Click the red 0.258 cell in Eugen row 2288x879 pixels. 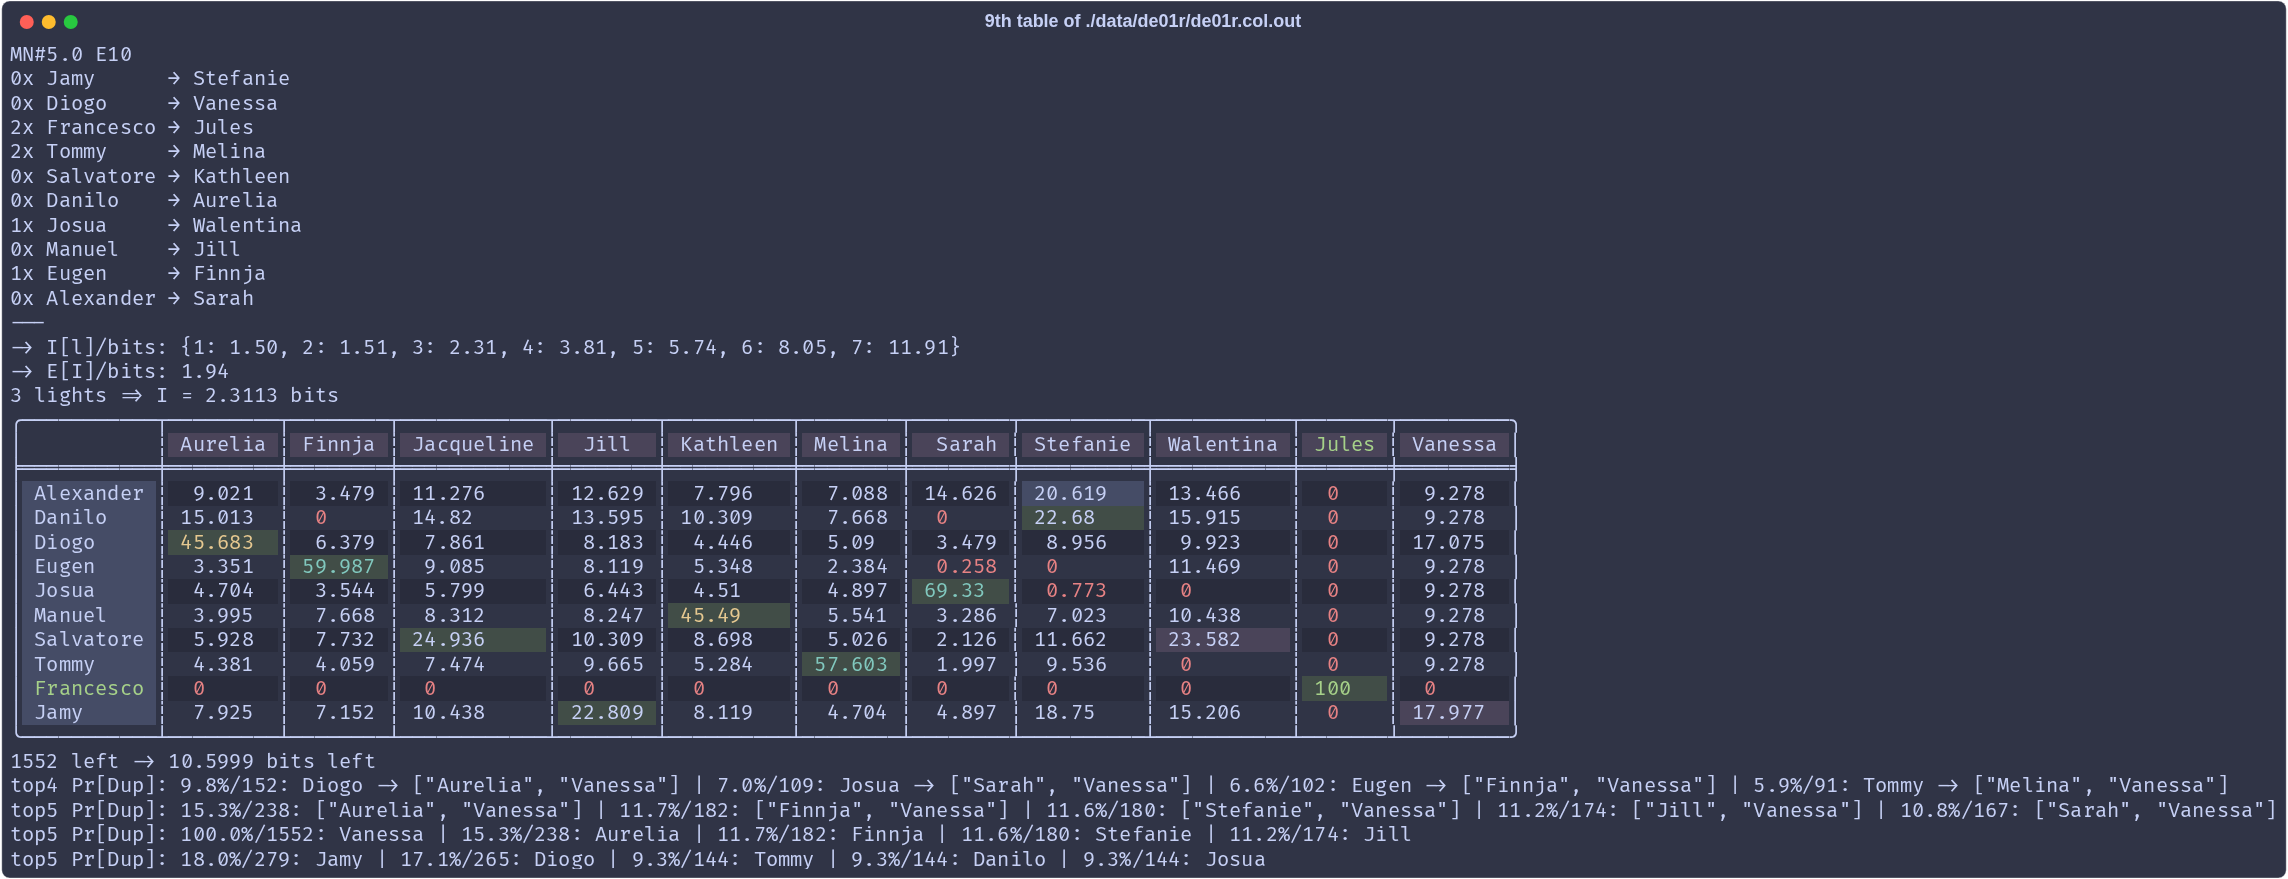961,566
